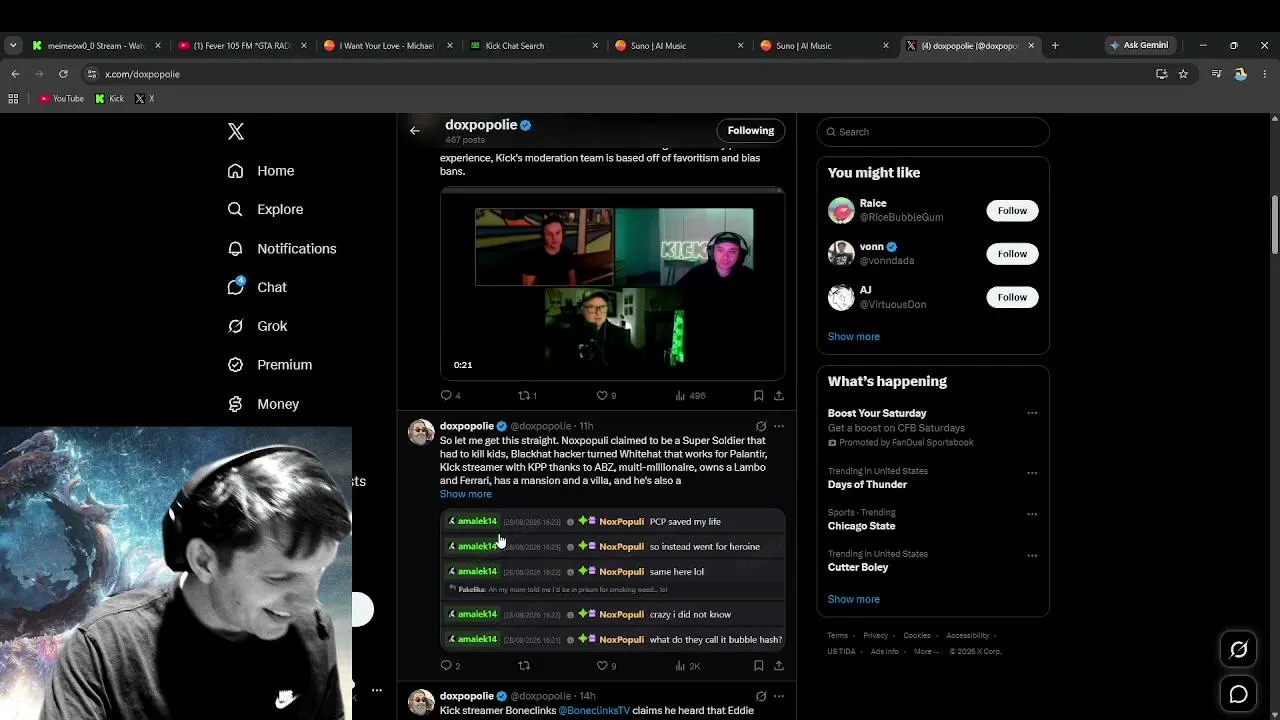Open the Days of Thunder trending topic
Viewport: 1280px width, 720px height.
(x=867, y=485)
